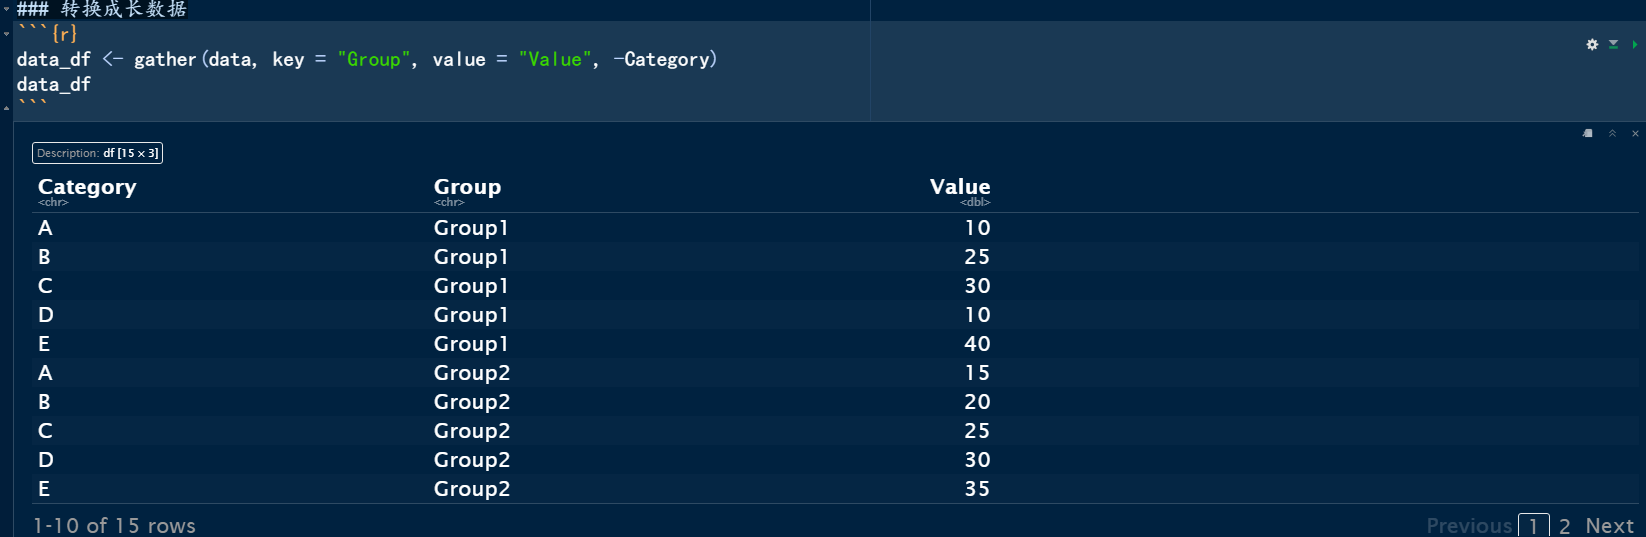The image size is (1646, 537).
Task: Click current page 1 indicator
Action: click(x=1533, y=525)
